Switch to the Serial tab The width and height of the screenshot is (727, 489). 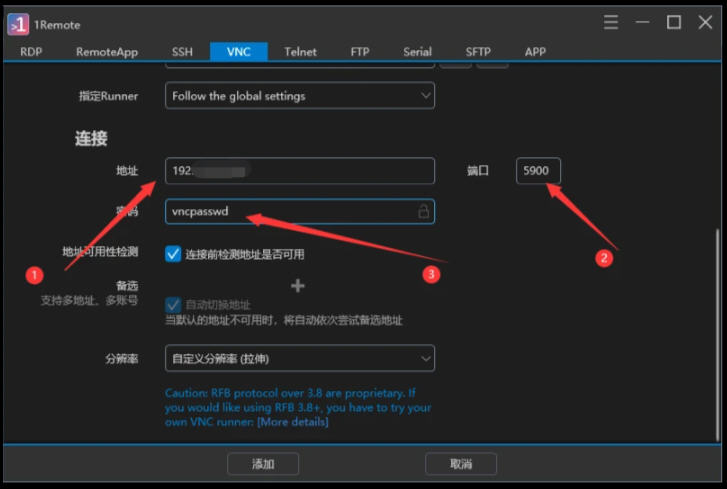(x=417, y=51)
